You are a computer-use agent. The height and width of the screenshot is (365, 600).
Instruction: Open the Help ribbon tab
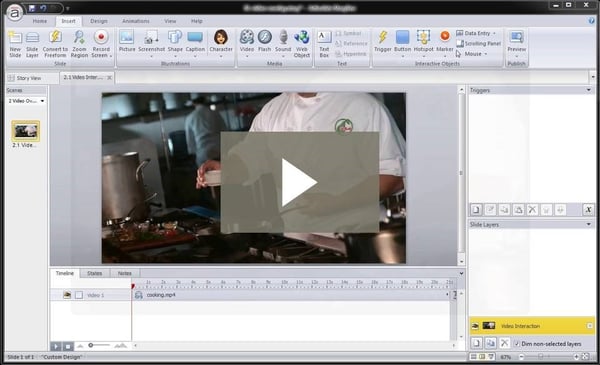[197, 21]
